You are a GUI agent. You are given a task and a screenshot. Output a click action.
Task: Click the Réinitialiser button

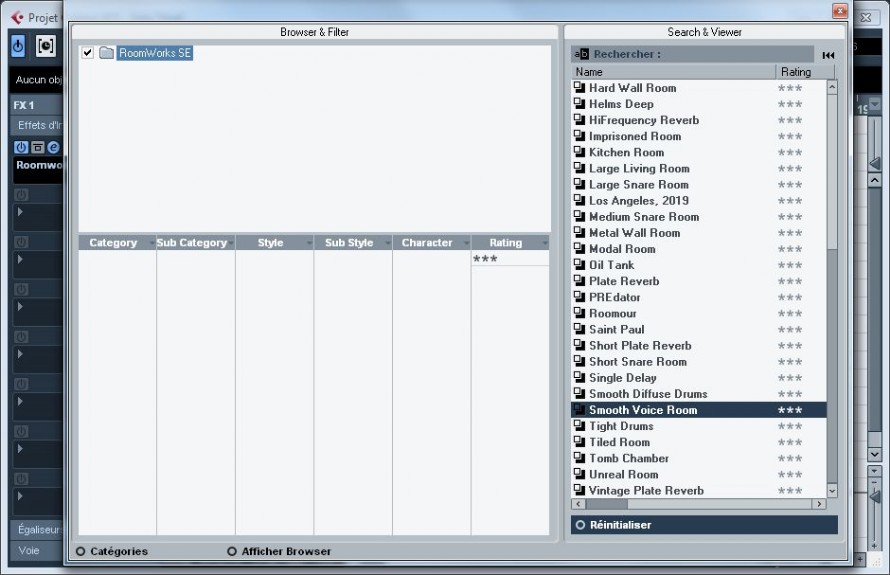click(x=620, y=525)
